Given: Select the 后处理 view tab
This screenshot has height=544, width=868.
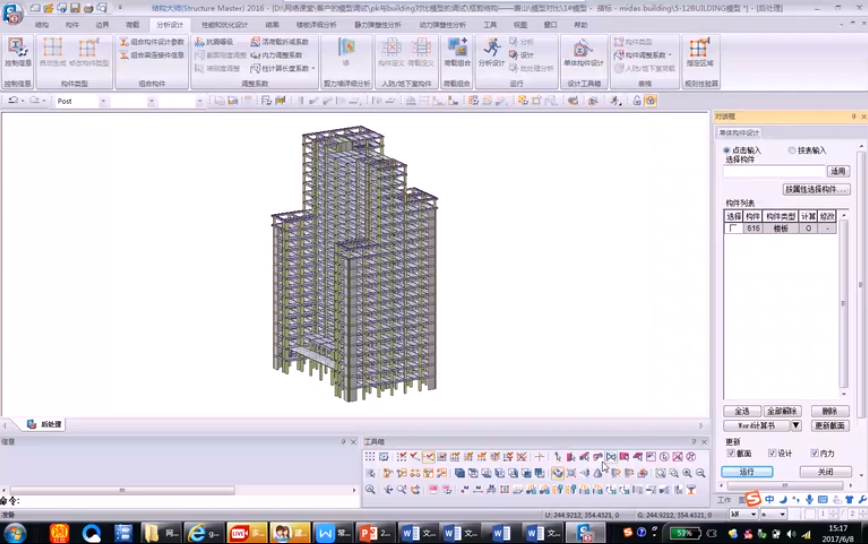Looking at the screenshot, I should [x=45, y=424].
